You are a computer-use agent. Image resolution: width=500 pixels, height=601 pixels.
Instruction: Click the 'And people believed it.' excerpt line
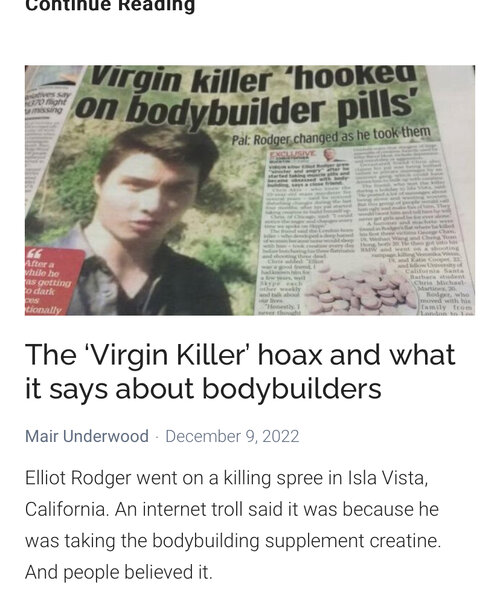pos(118,572)
